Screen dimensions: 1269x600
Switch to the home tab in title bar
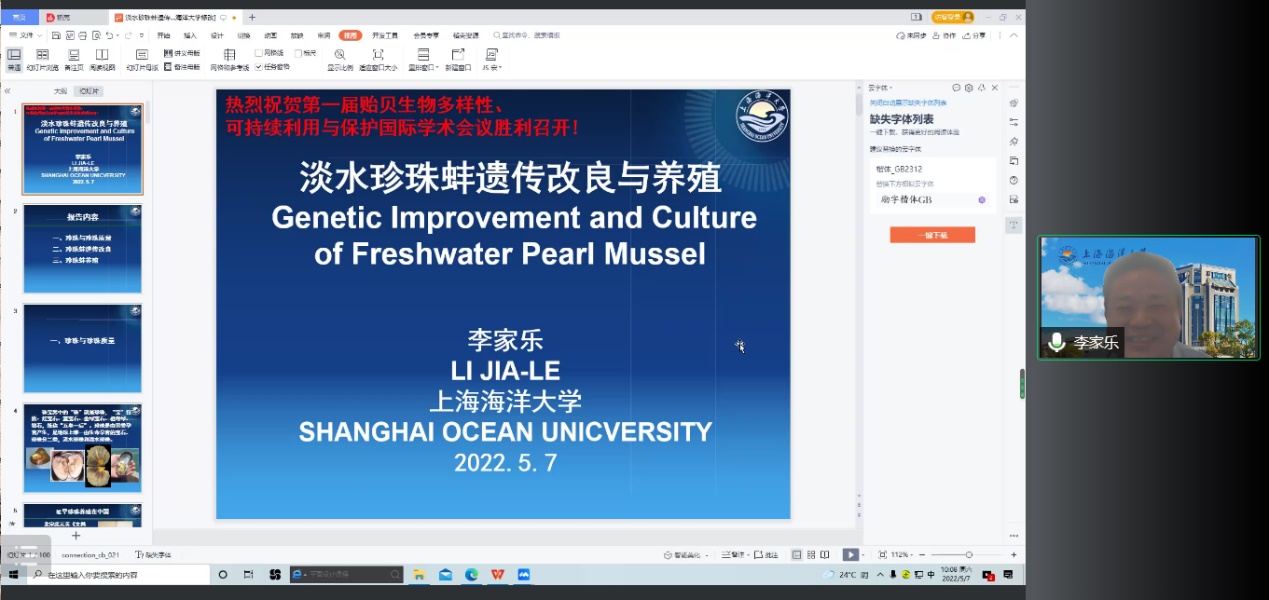pyautogui.click(x=19, y=17)
